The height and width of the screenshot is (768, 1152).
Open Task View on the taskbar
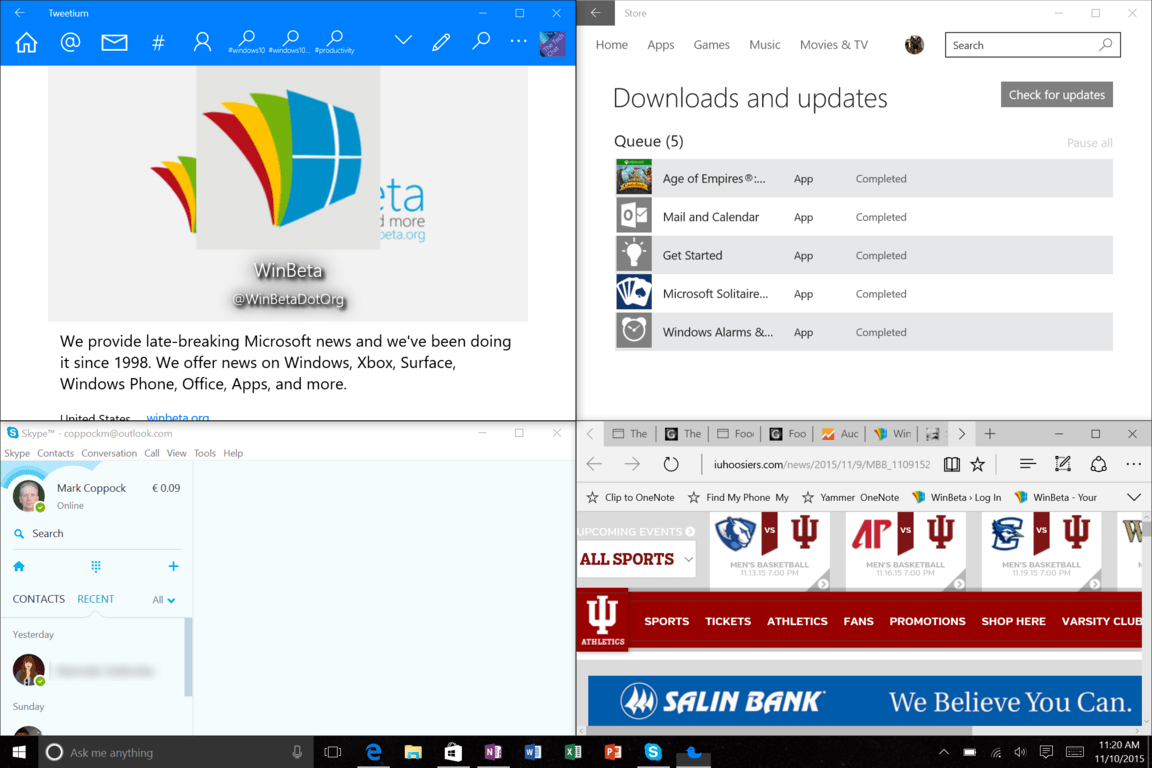tap(333, 752)
